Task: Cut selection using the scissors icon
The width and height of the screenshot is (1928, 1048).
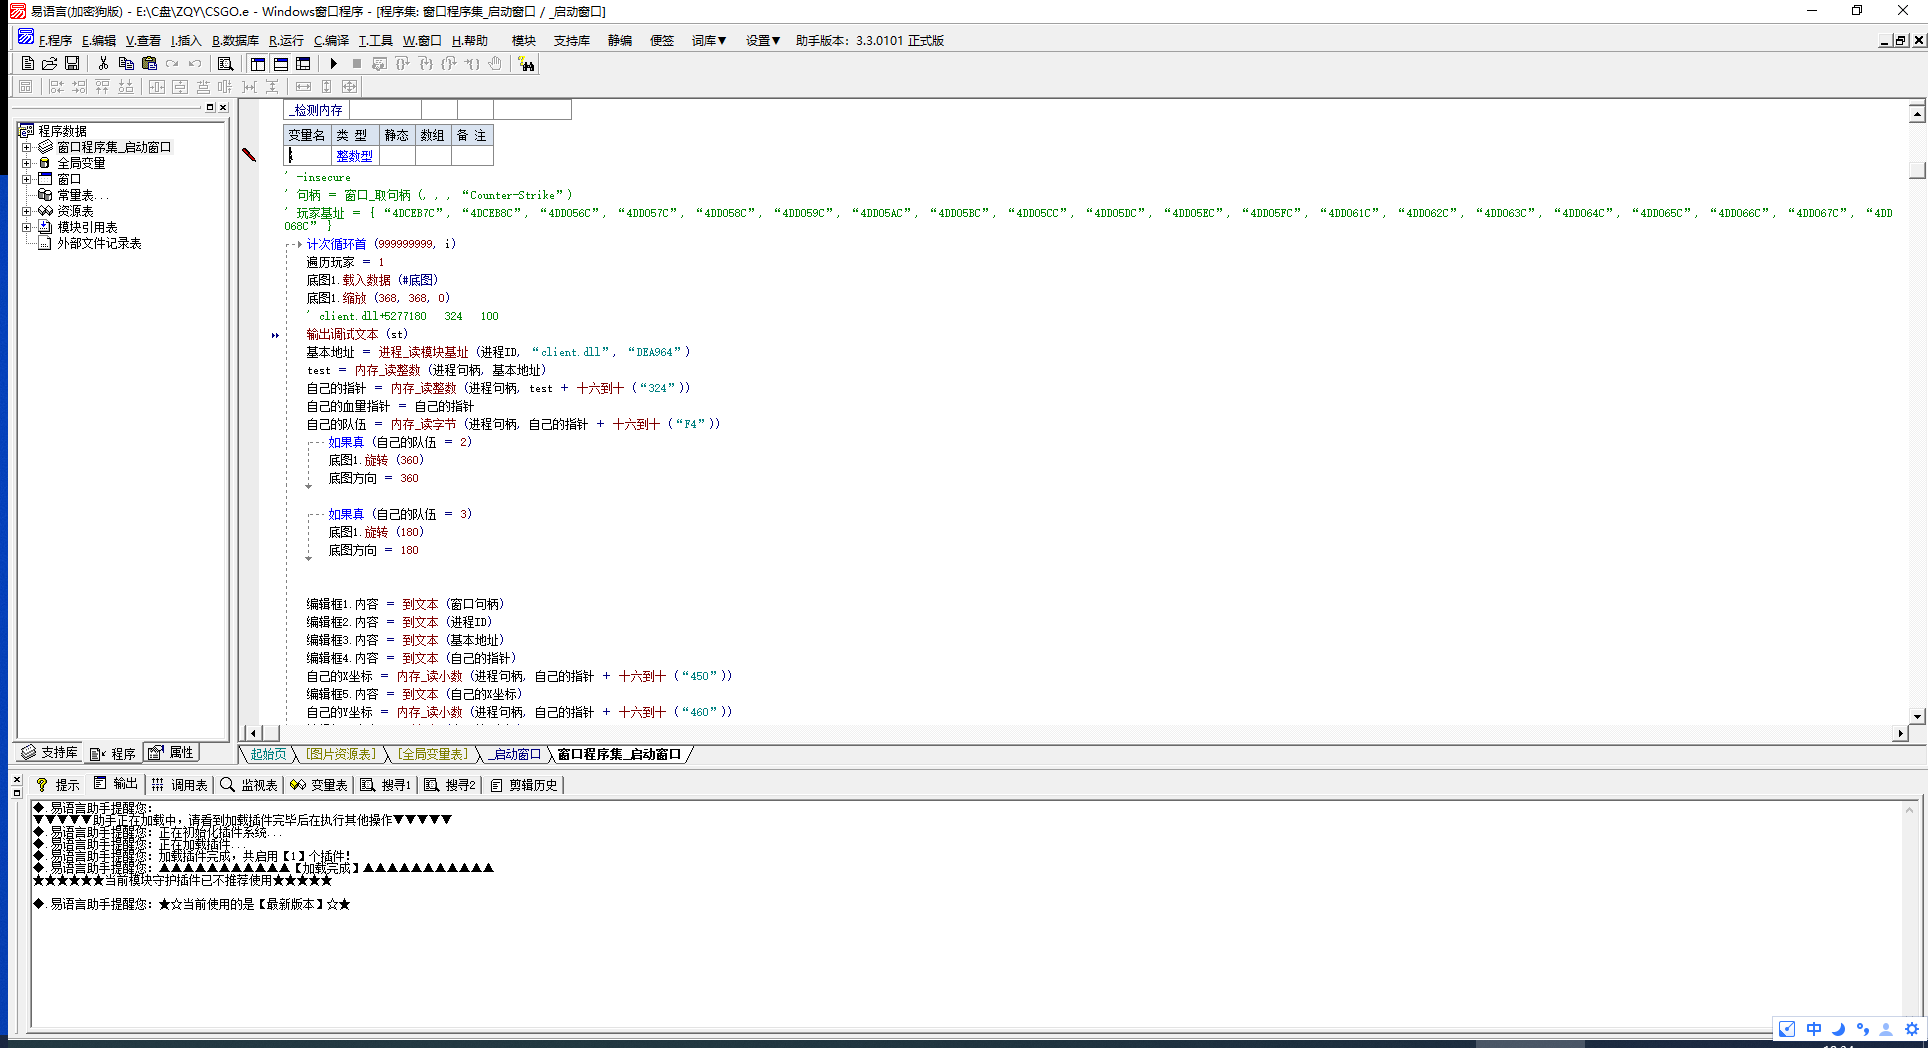Action: tap(103, 63)
